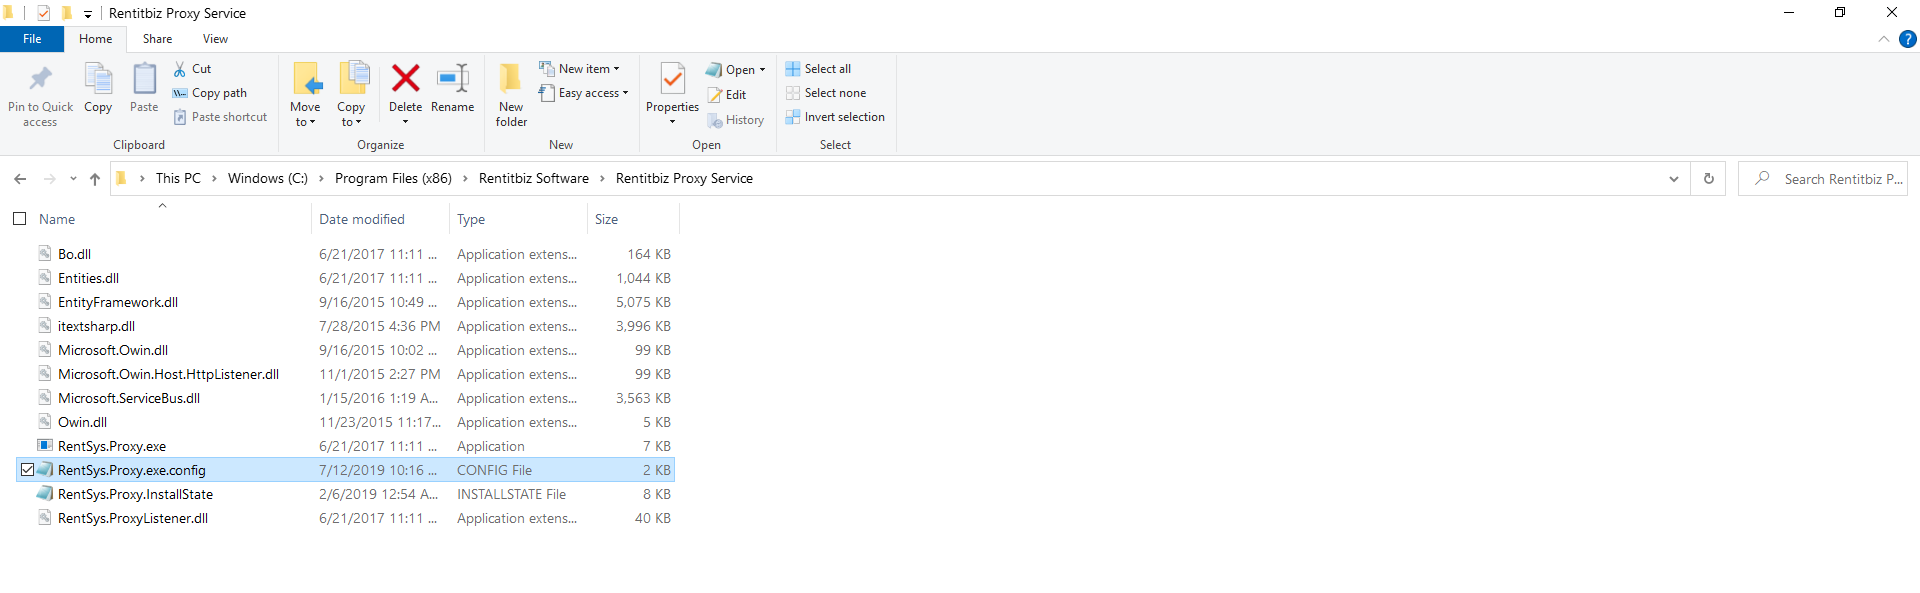The height and width of the screenshot is (593, 1920).
Task: Select the Owin.dll file
Action: tap(82, 422)
